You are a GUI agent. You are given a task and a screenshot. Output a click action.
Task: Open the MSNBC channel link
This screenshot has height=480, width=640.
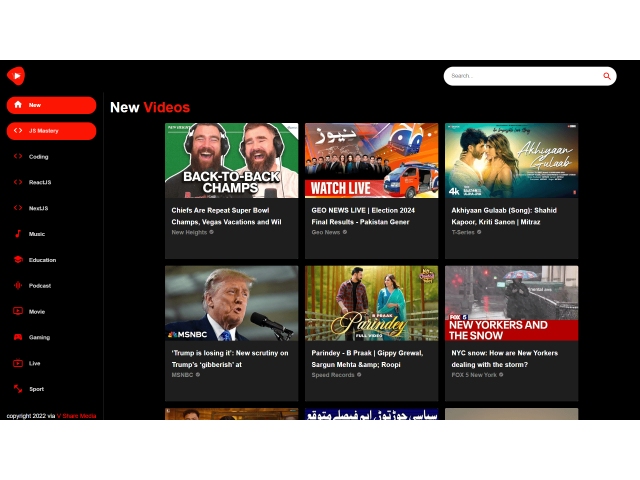(x=184, y=375)
